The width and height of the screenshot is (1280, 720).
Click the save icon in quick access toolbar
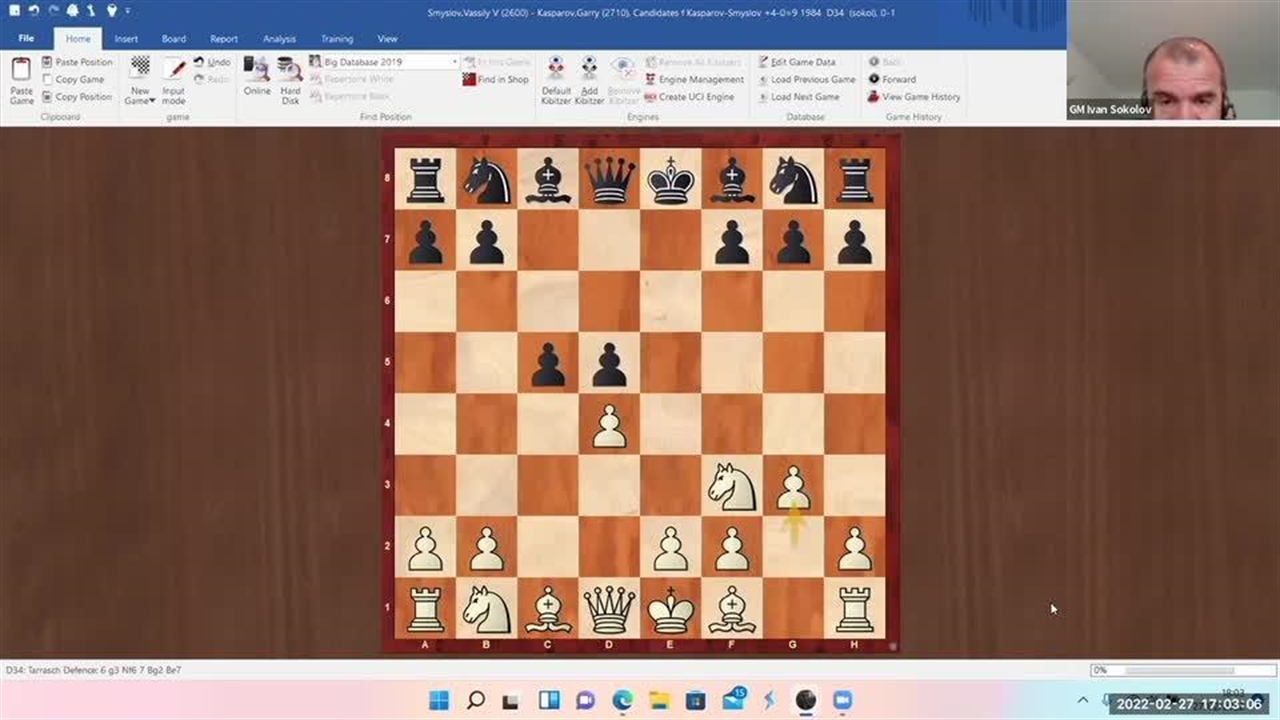tap(14, 11)
